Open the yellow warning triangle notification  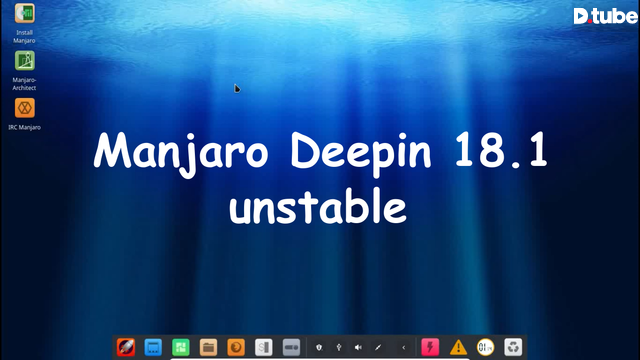458,347
